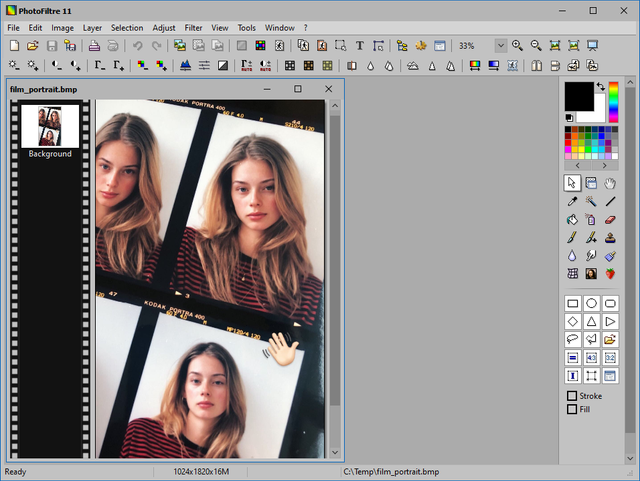640x481 pixels.
Task: Click the Load shape folder icon
Action: (610, 339)
